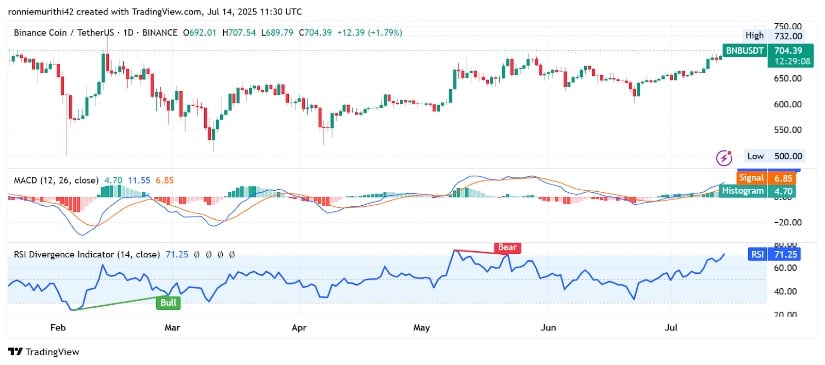Click the +12.39 (+1.79%) change text

(370, 33)
